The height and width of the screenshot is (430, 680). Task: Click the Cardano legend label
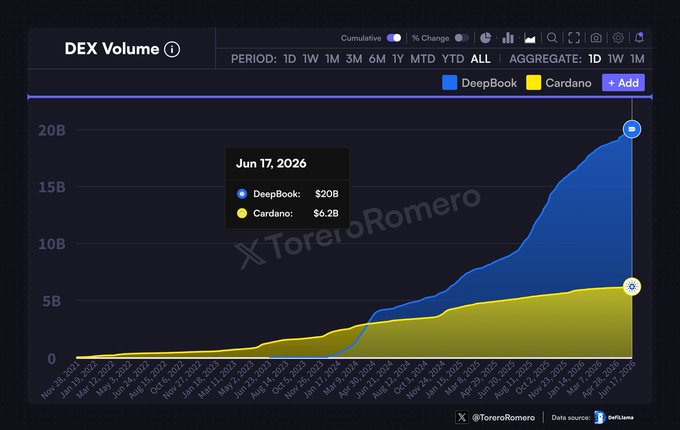(568, 83)
